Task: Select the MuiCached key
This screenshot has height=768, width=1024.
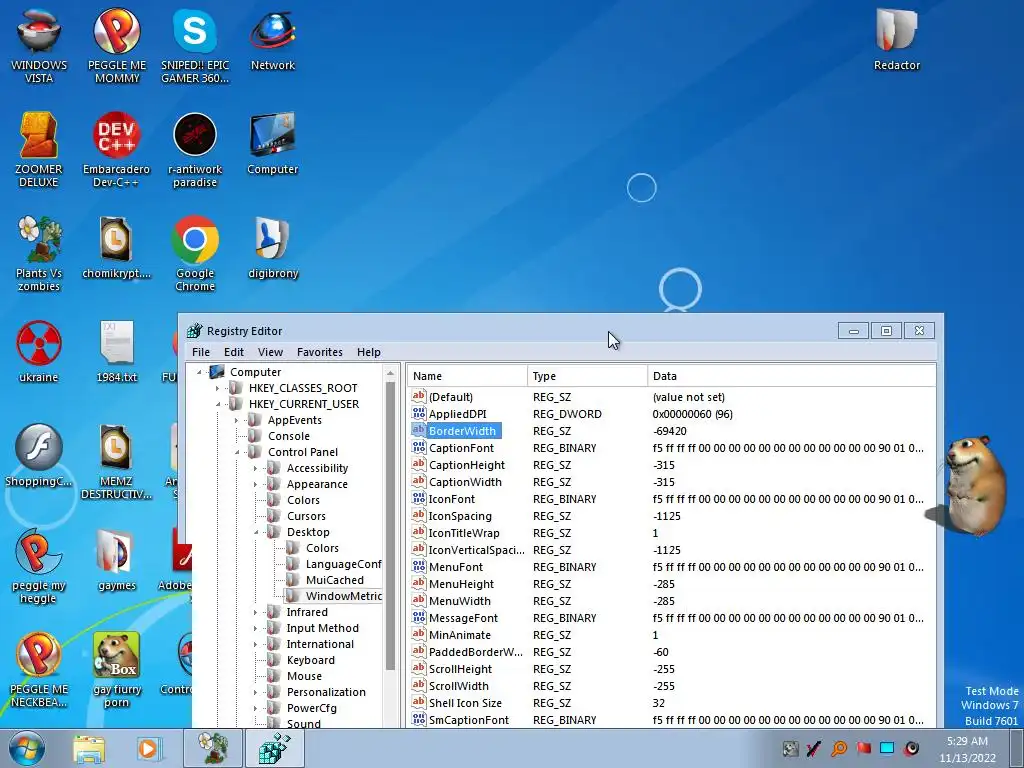Action: point(334,580)
